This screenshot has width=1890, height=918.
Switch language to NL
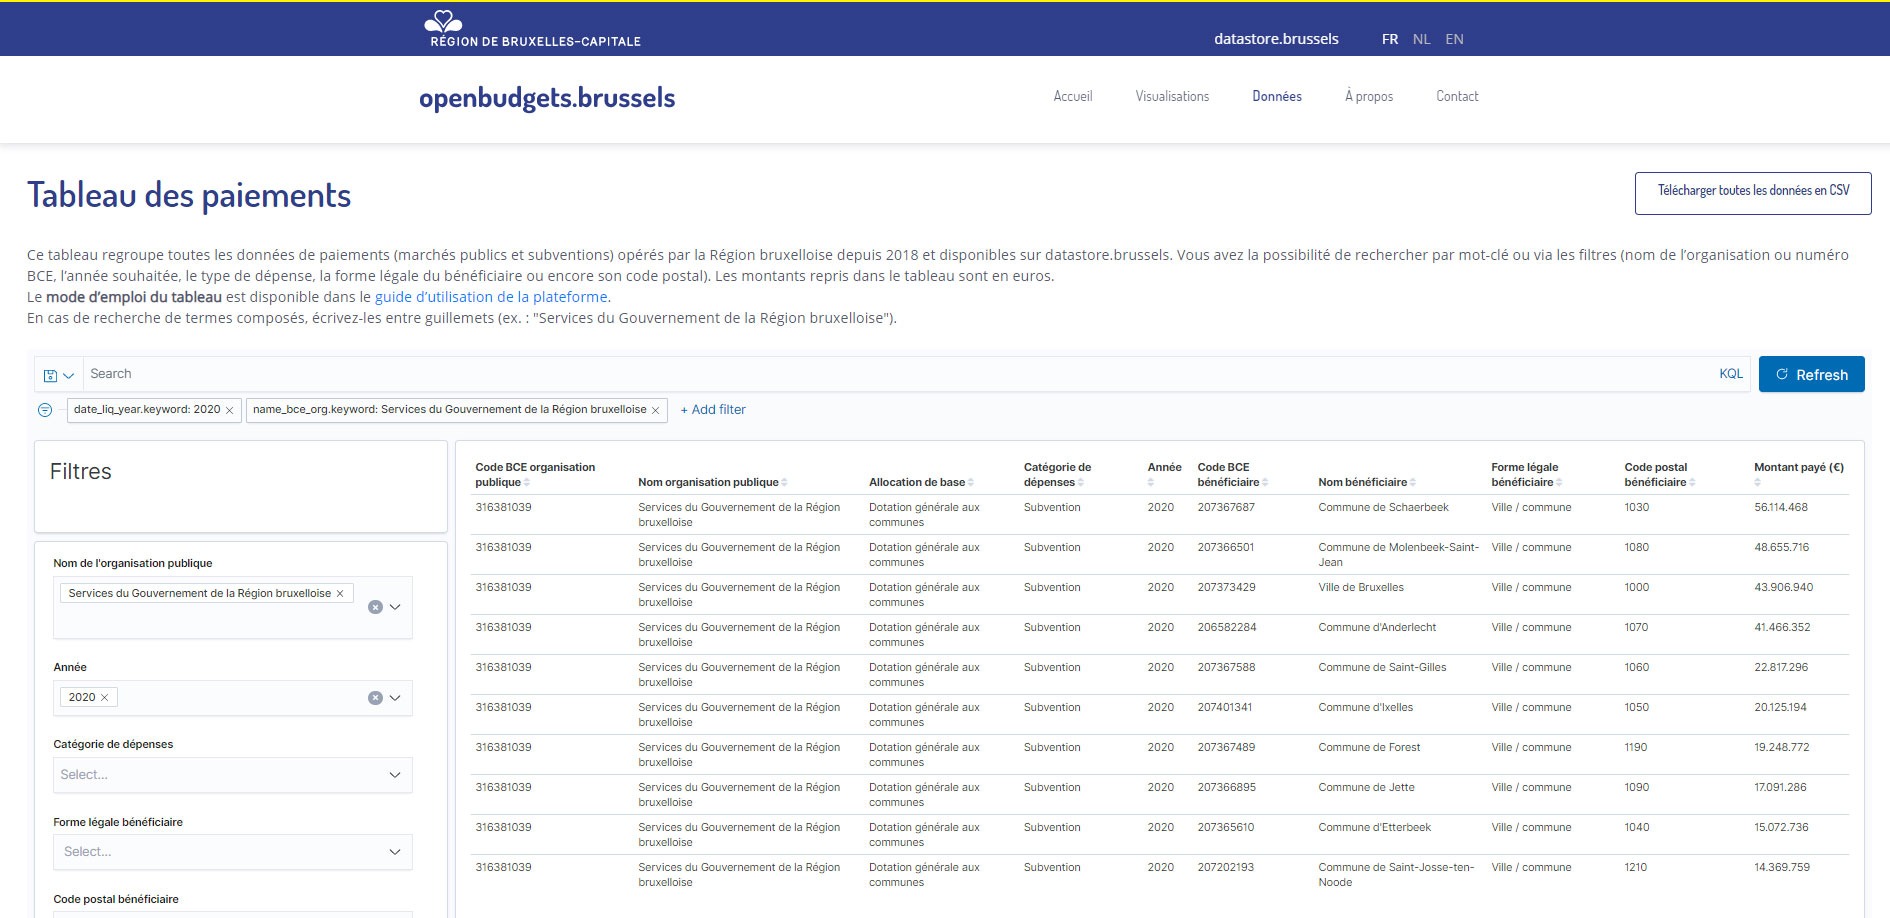click(1421, 39)
